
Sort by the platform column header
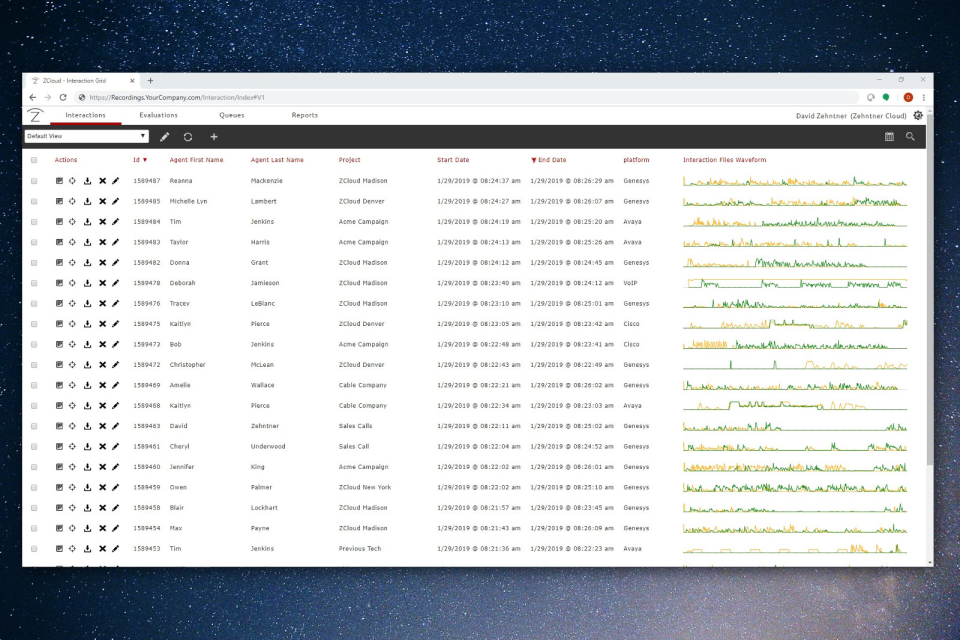[636, 160]
